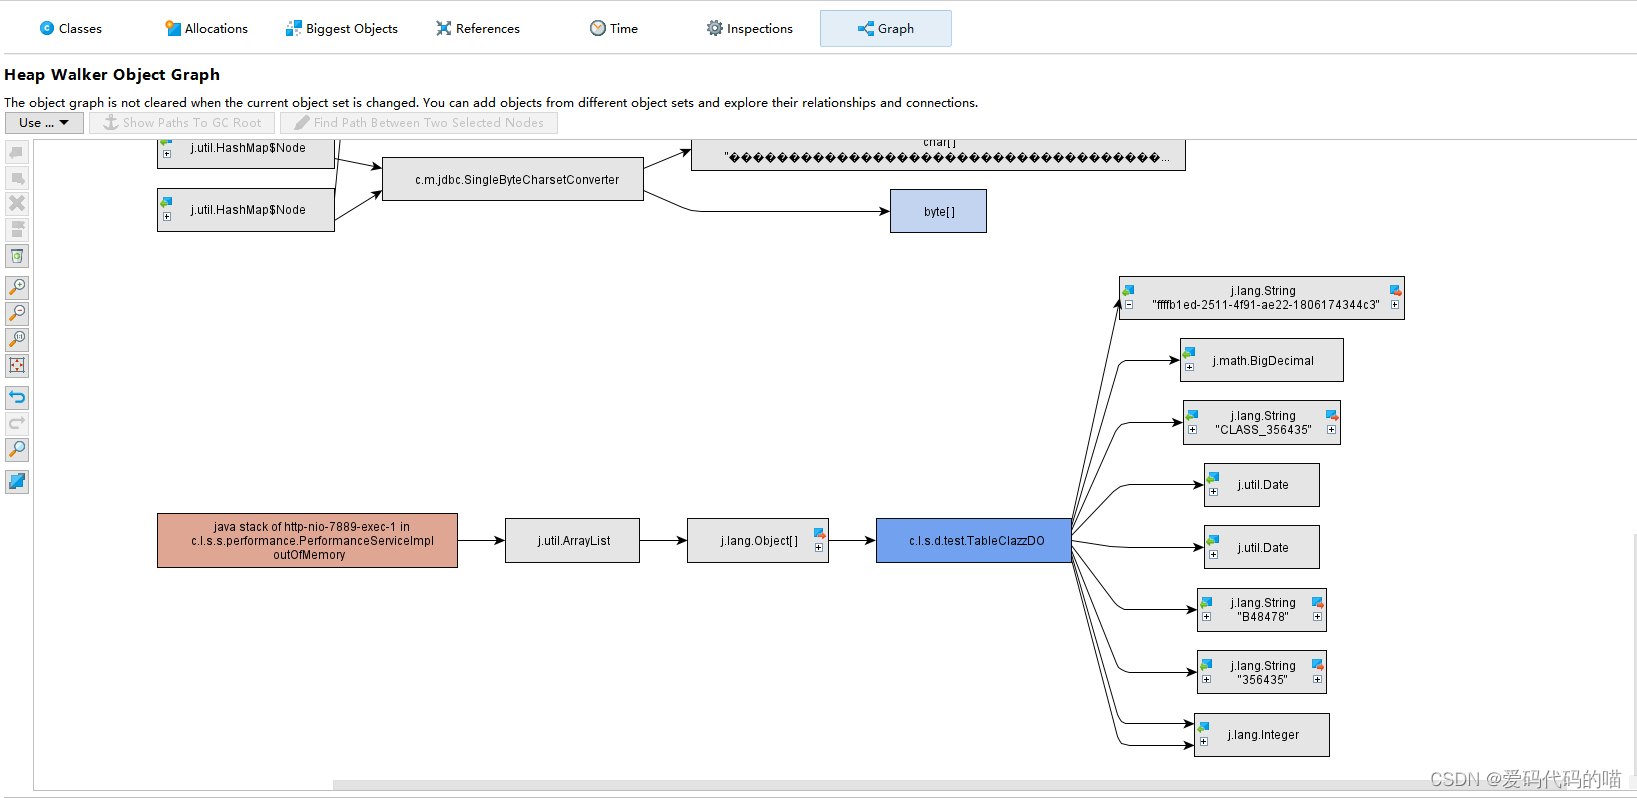The height and width of the screenshot is (798, 1637).
Task: Select the java stack outOfMemory root node
Action: pos(307,541)
